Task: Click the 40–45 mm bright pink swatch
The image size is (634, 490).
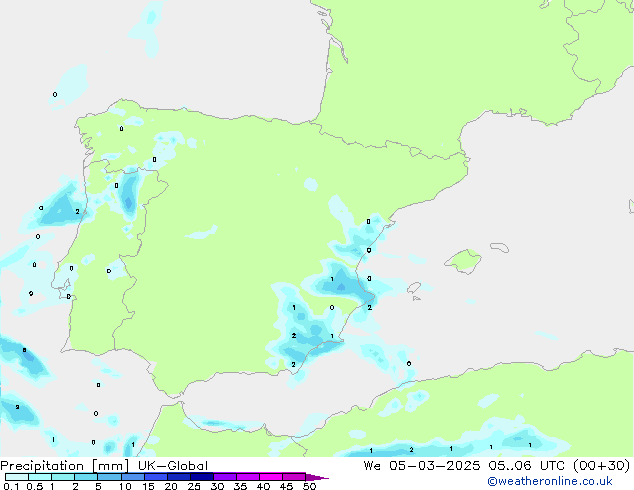Action: pos(271,477)
